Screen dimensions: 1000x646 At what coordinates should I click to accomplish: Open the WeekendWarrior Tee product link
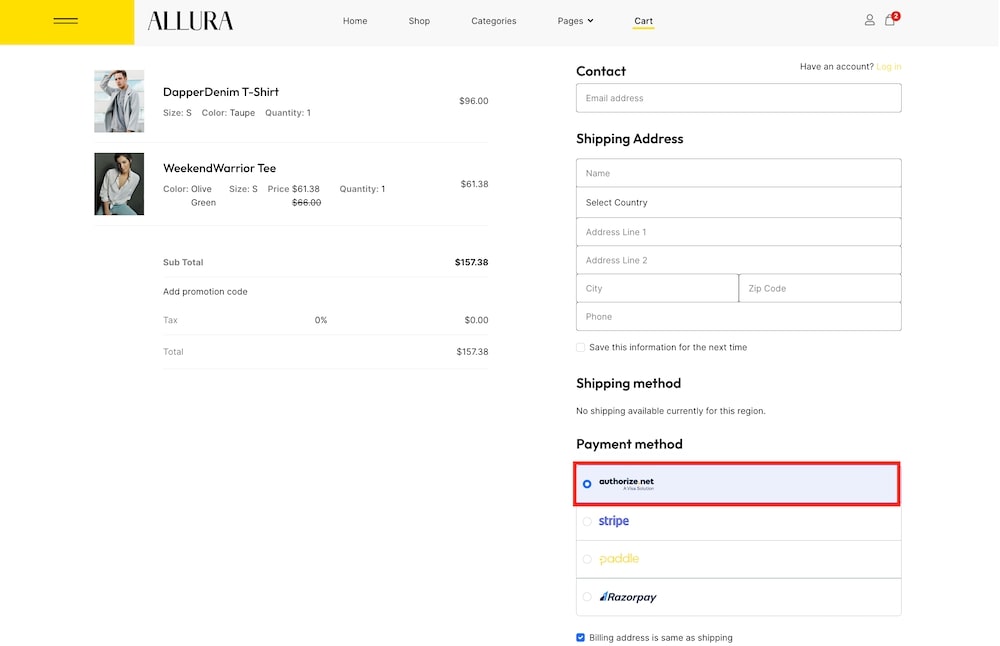pyautogui.click(x=219, y=168)
